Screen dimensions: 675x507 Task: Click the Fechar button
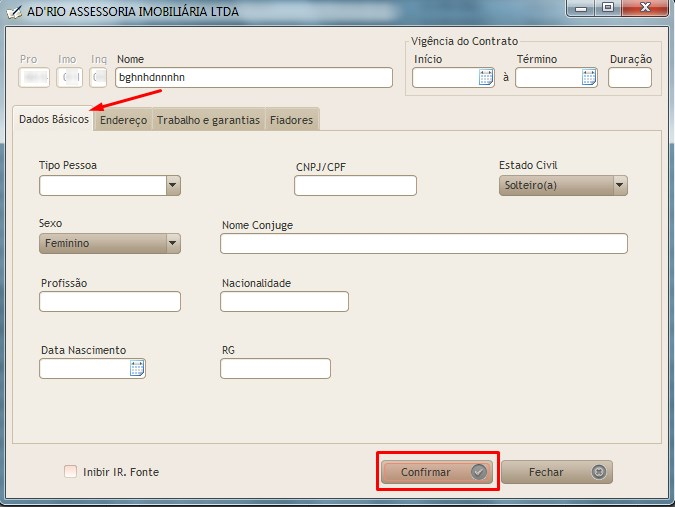(557, 472)
